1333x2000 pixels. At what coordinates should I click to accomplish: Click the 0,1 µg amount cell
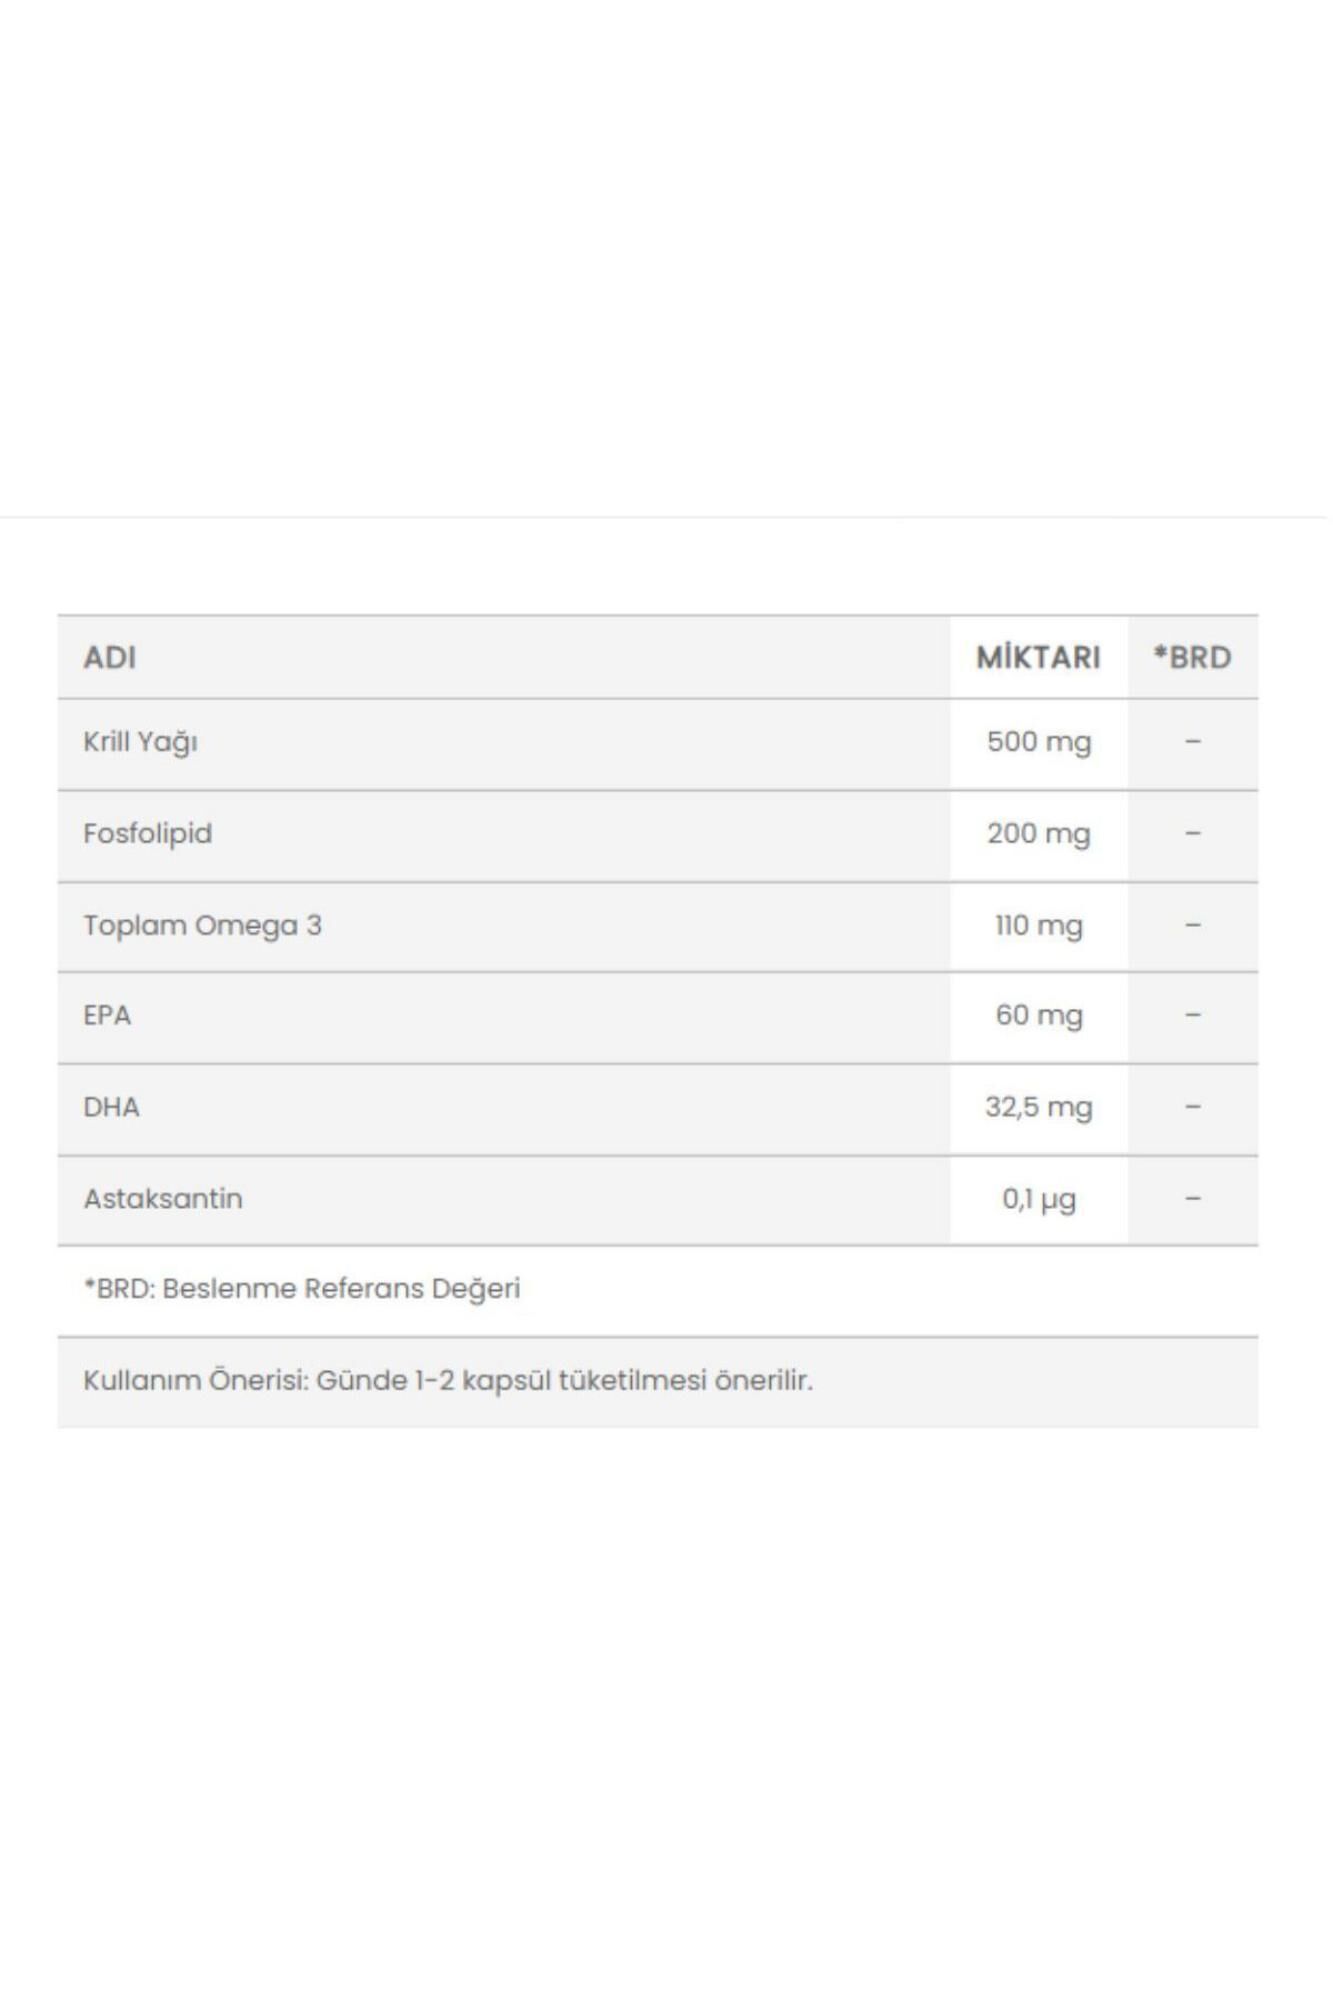(1038, 1199)
